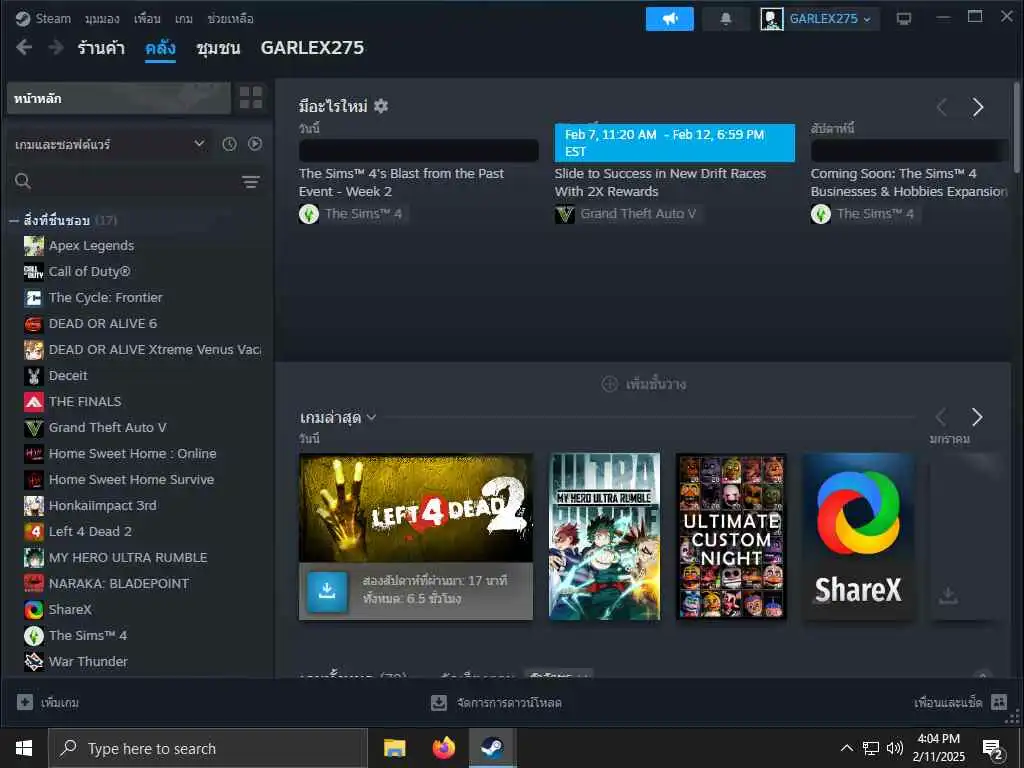Click the Windows Start button
The width and height of the screenshot is (1024, 768).
point(24,748)
